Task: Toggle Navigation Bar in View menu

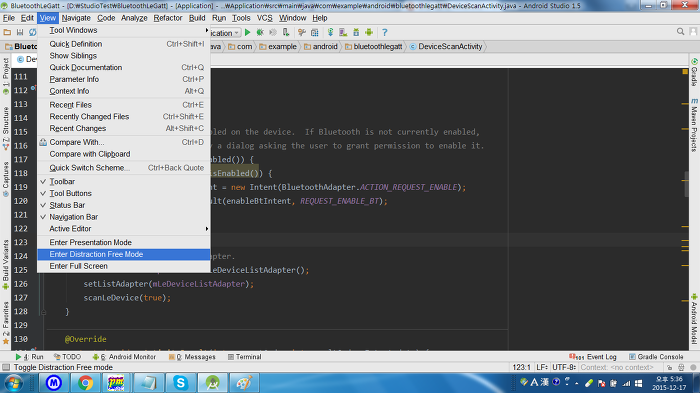Action: point(124,217)
